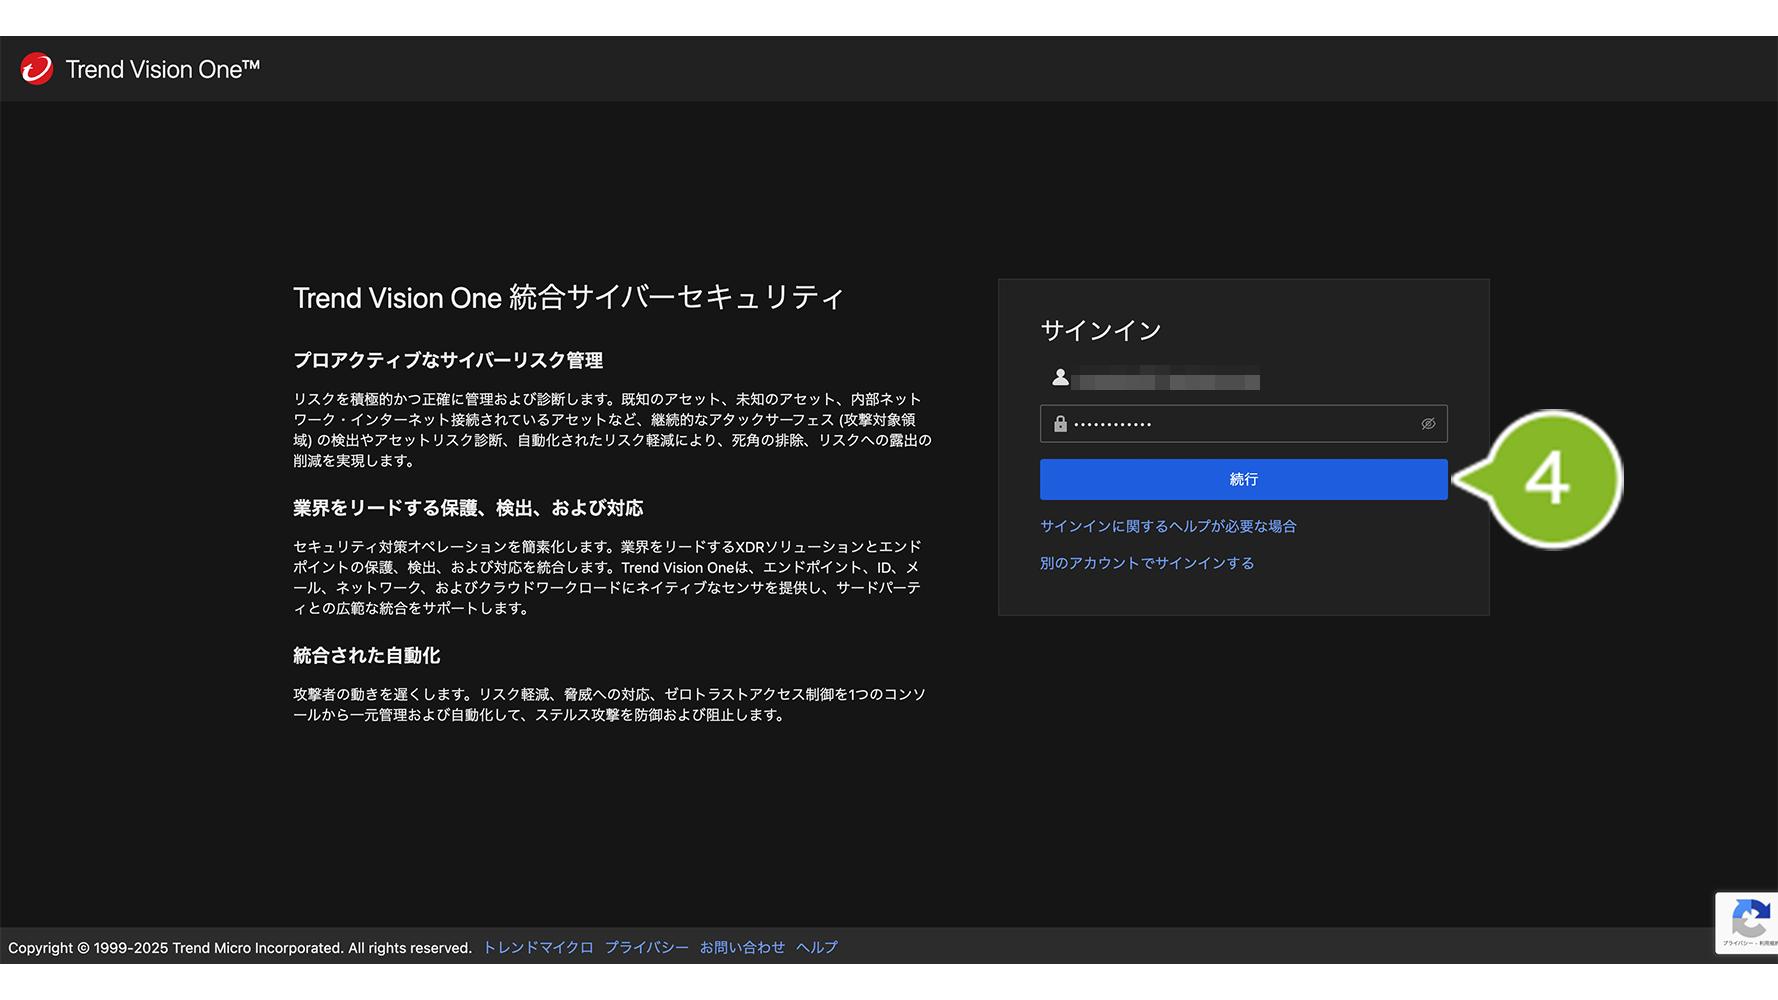Toggle password visibility with the eye icon
1778x1000 pixels.
[x=1428, y=424]
